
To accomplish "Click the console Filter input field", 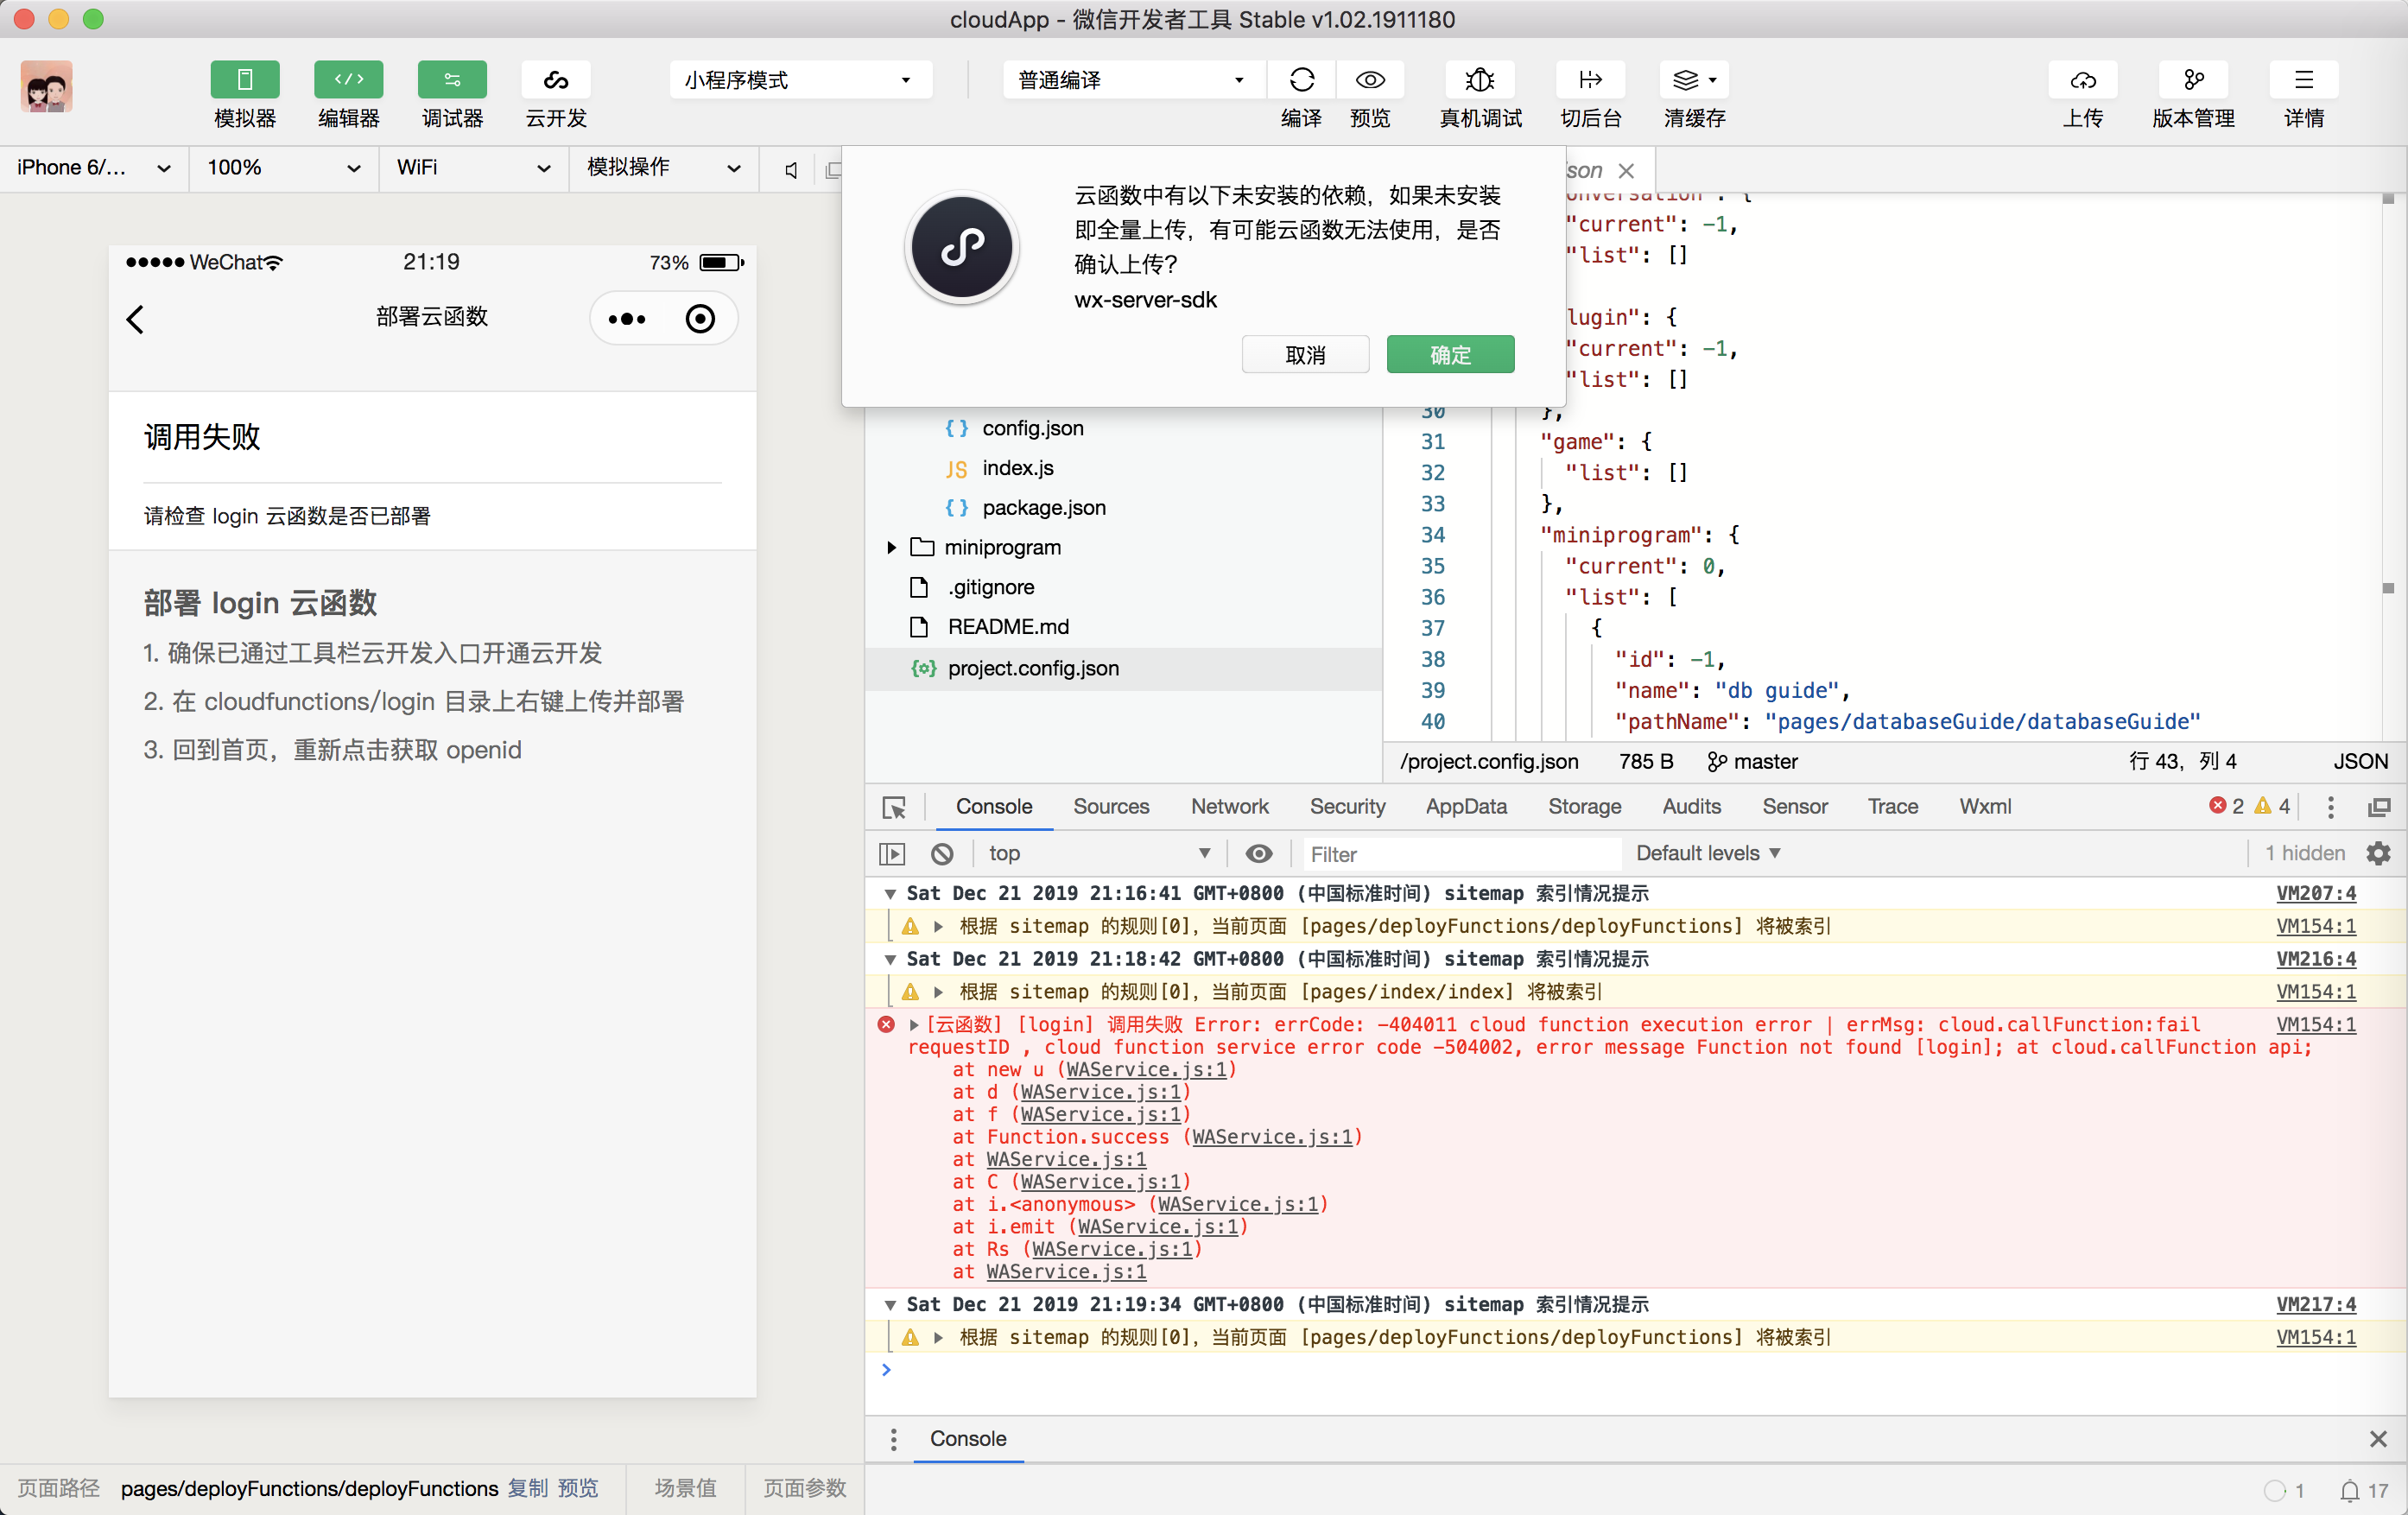I will coord(1461,854).
